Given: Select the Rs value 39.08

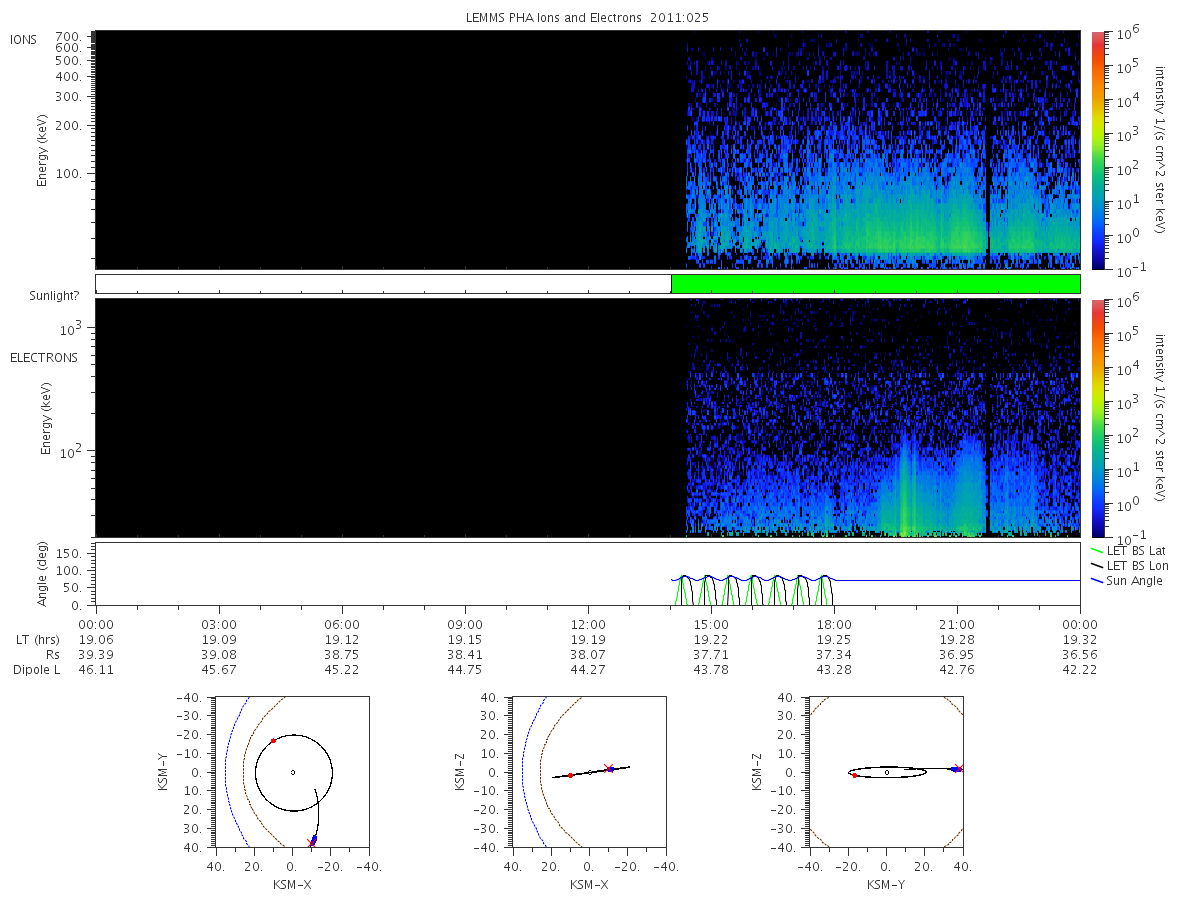Looking at the screenshot, I should [219, 654].
